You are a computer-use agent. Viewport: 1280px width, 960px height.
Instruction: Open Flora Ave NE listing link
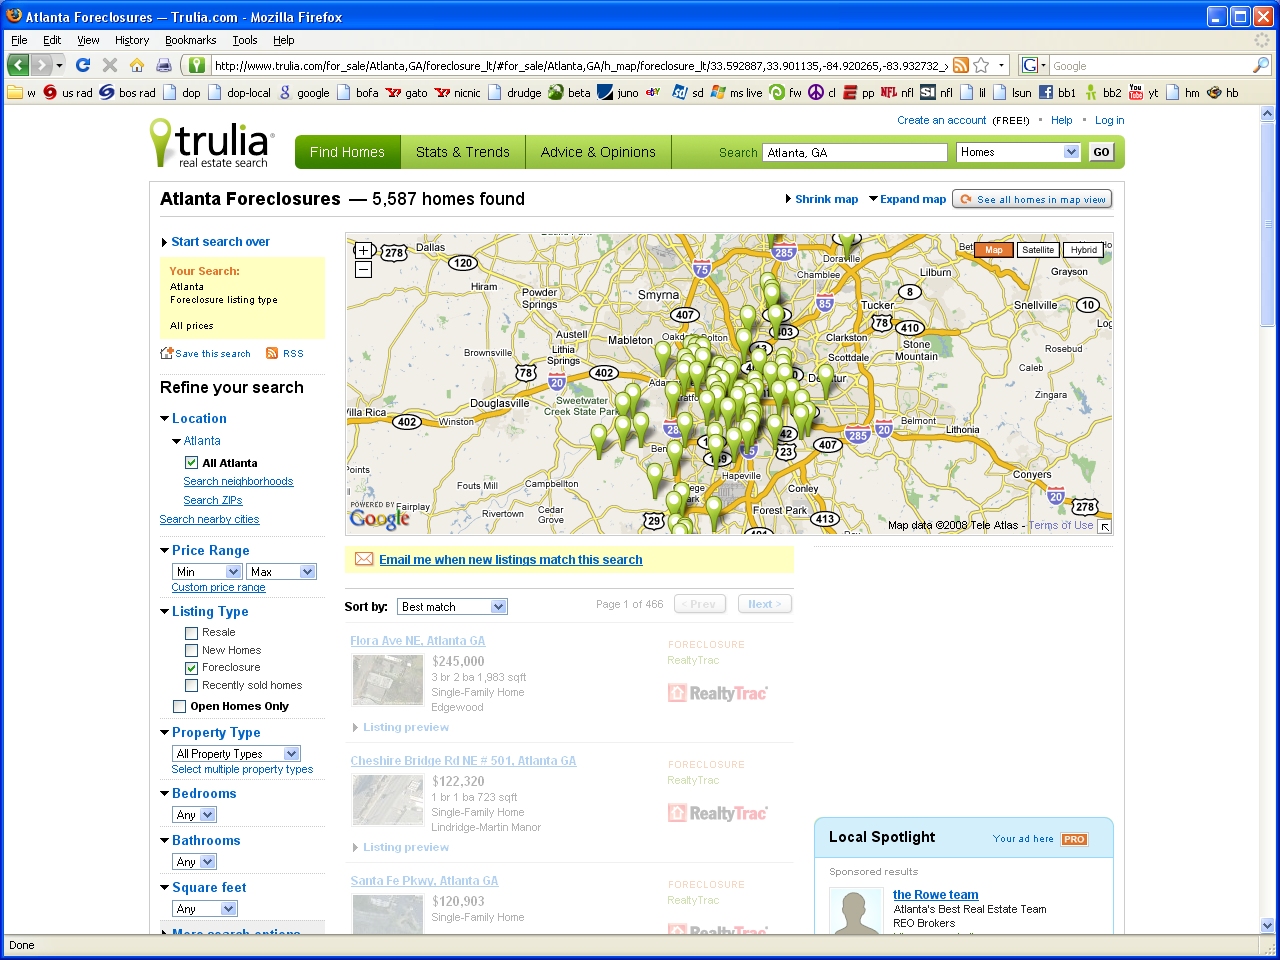pyautogui.click(x=418, y=641)
